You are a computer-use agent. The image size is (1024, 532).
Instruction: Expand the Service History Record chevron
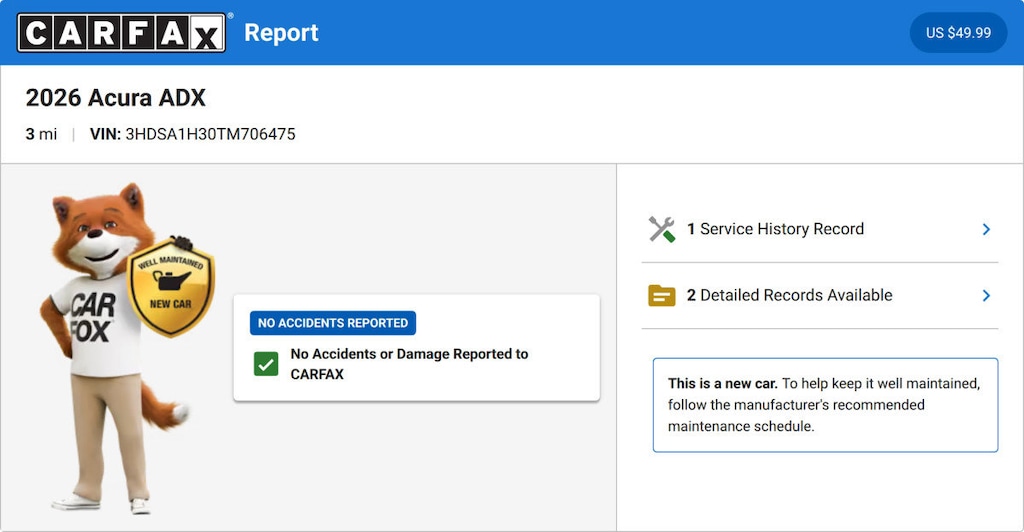coord(986,229)
